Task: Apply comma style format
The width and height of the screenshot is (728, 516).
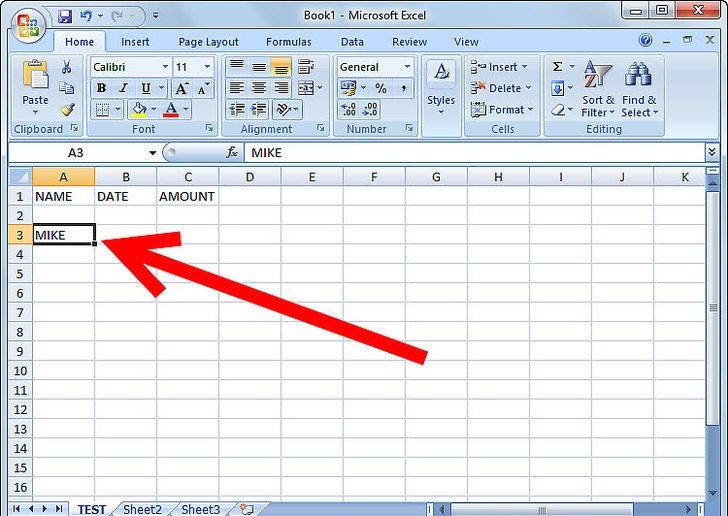Action: point(403,88)
